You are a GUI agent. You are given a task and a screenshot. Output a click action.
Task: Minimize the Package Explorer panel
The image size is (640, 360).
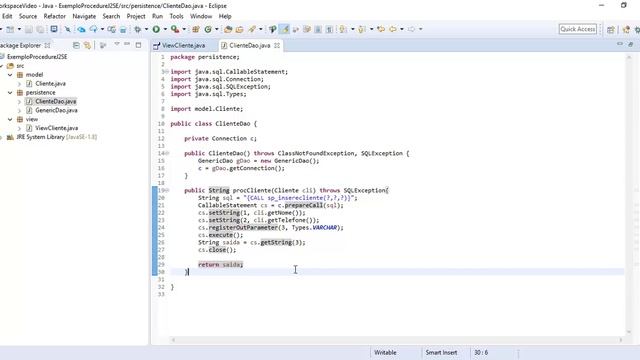(x=127, y=44)
